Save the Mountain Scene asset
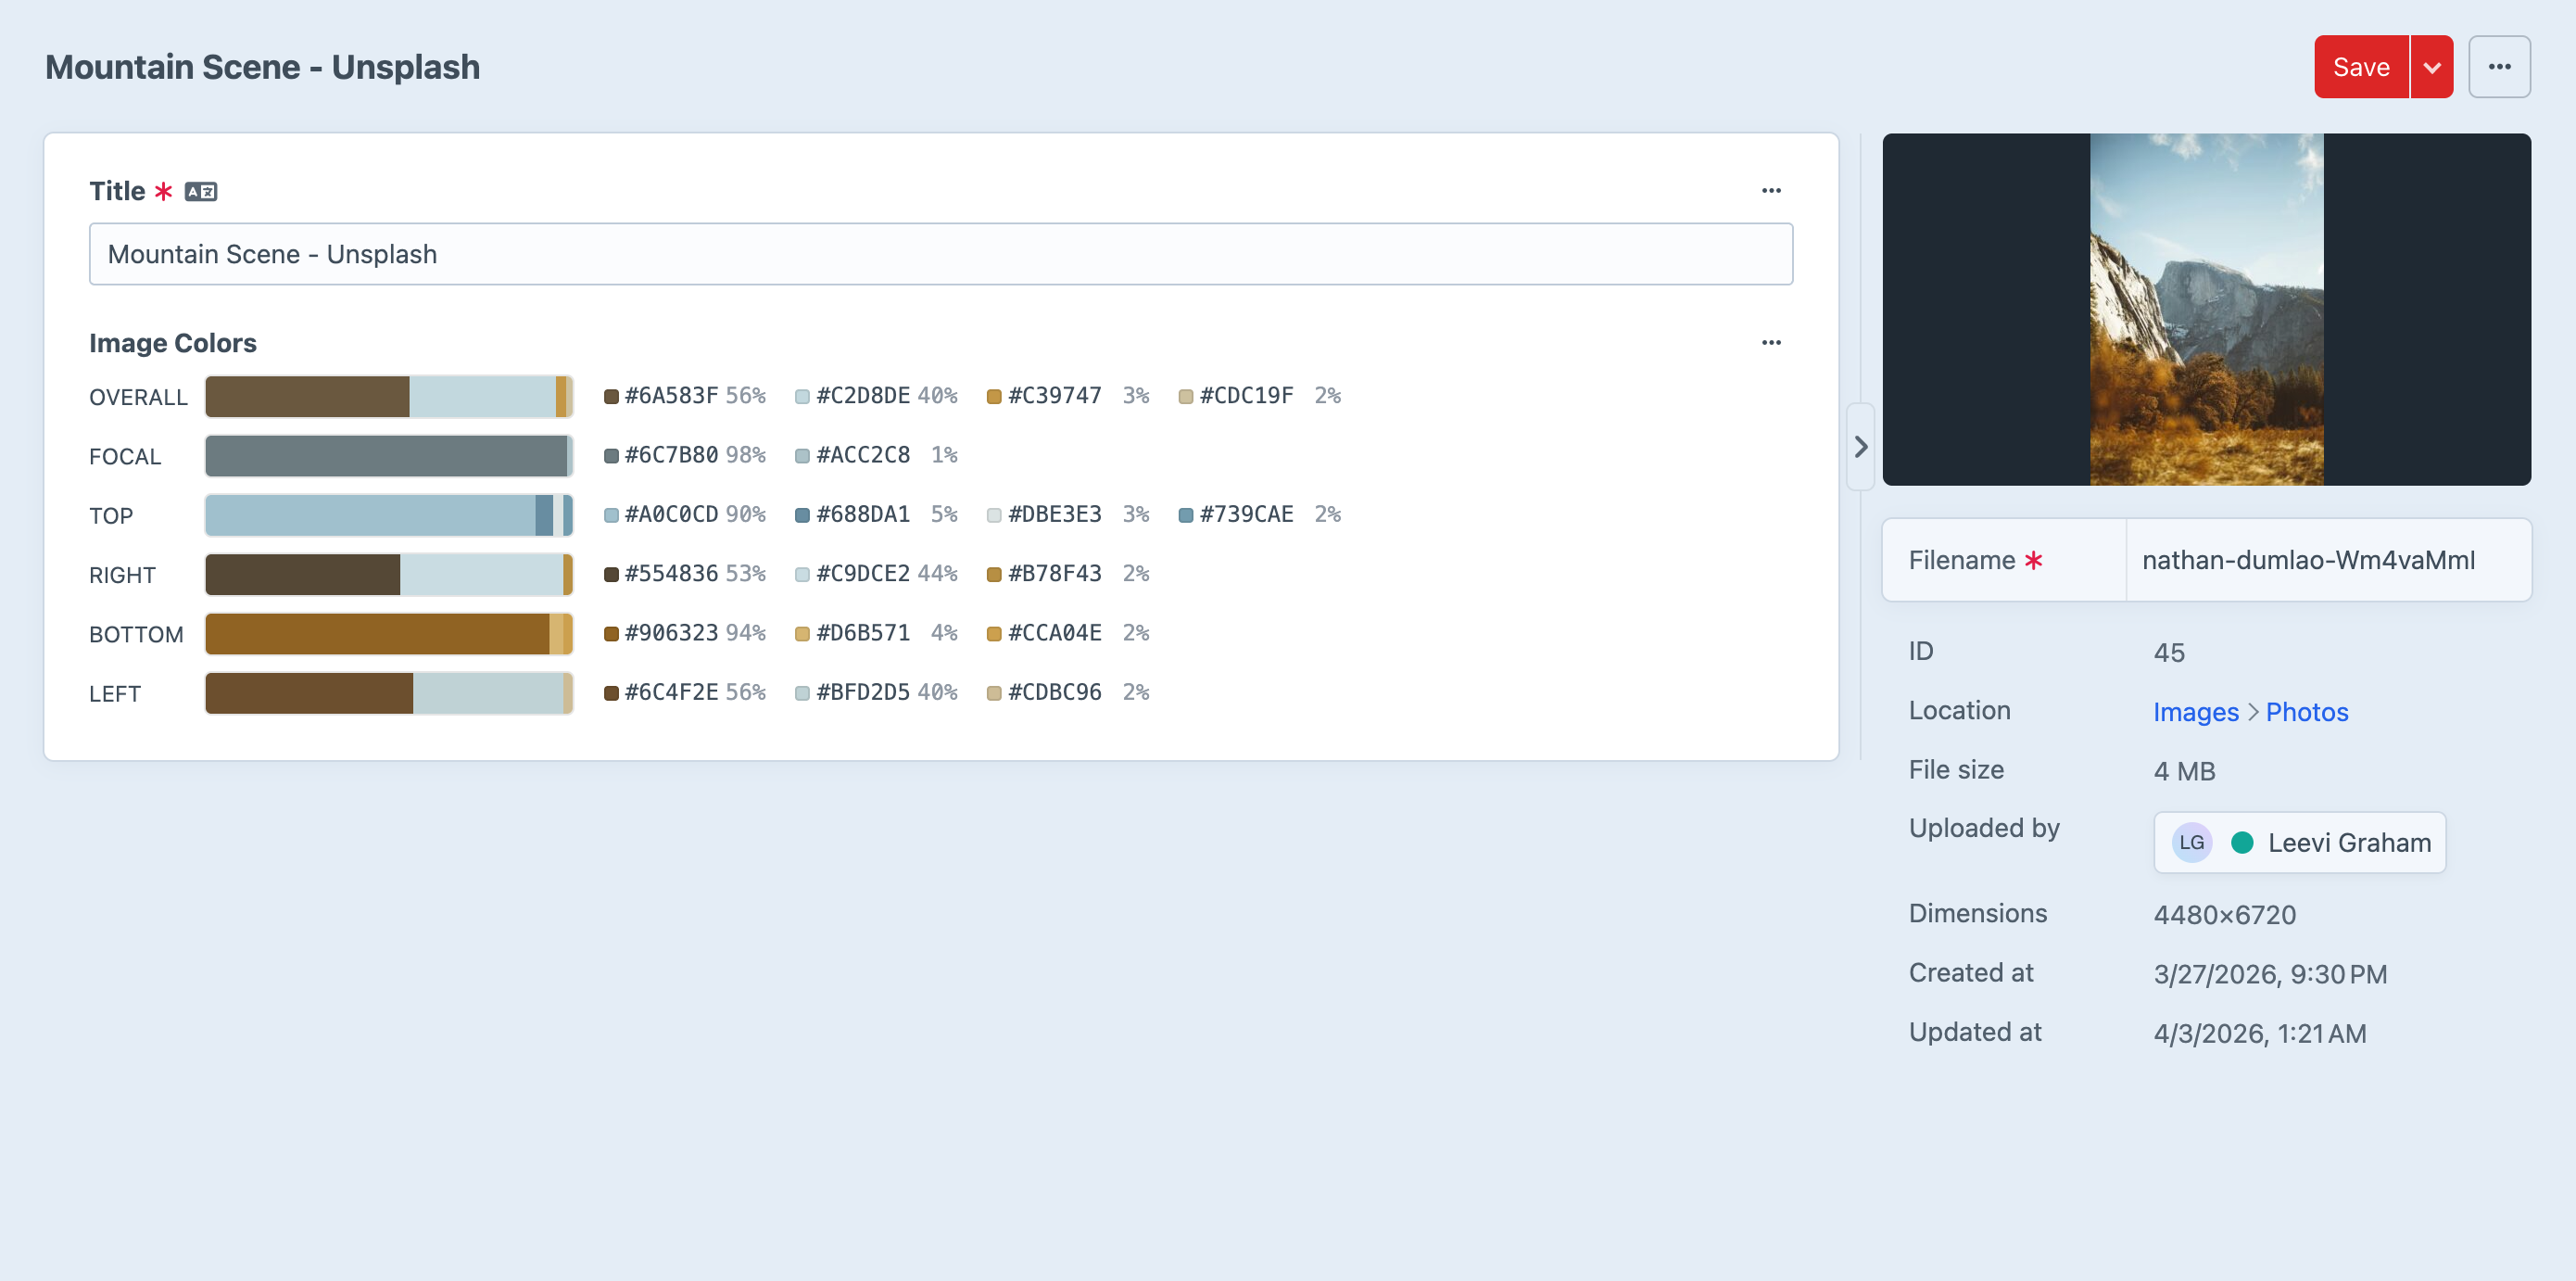The height and width of the screenshot is (1281, 2576). pyautogui.click(x=2362, y=66)
